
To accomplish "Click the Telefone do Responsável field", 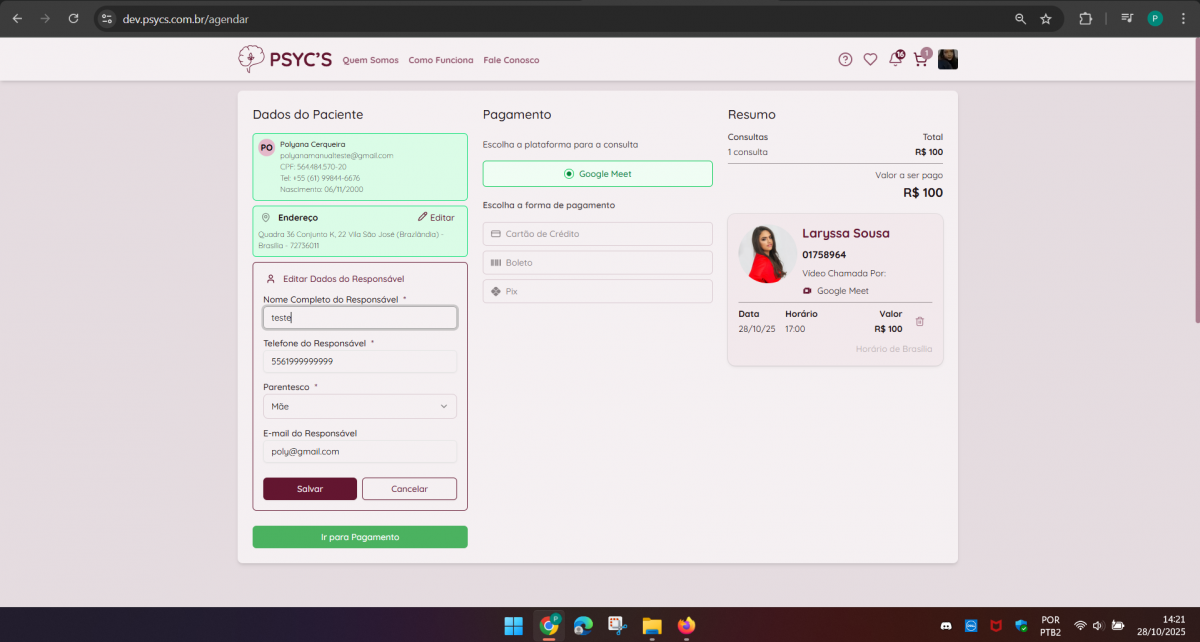I will pyautogui.click(x=359, y=362).
